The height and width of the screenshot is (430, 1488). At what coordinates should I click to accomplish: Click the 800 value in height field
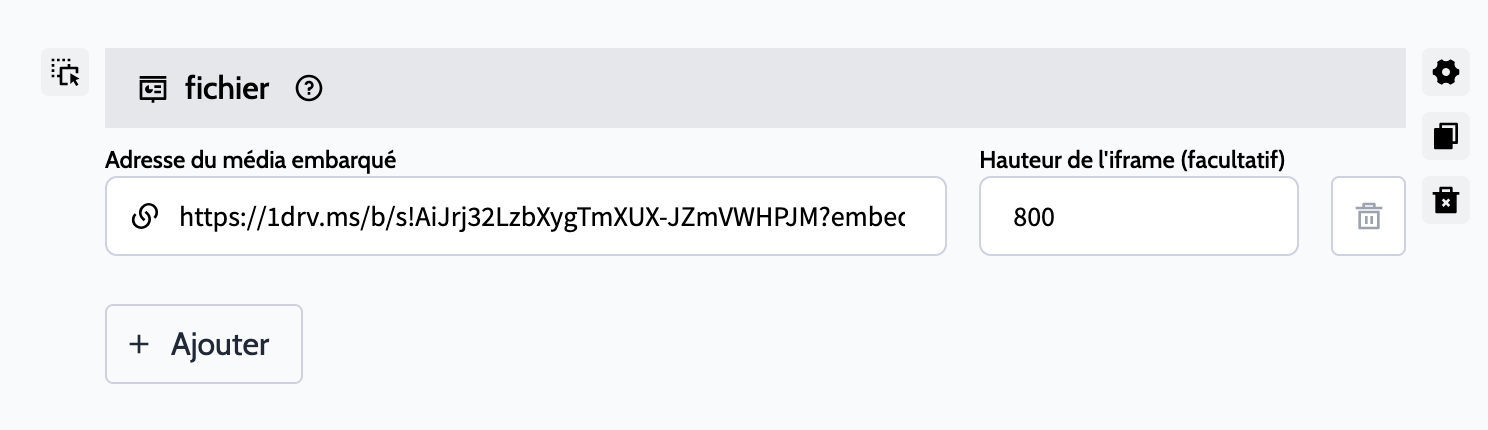coord(1033,216)
